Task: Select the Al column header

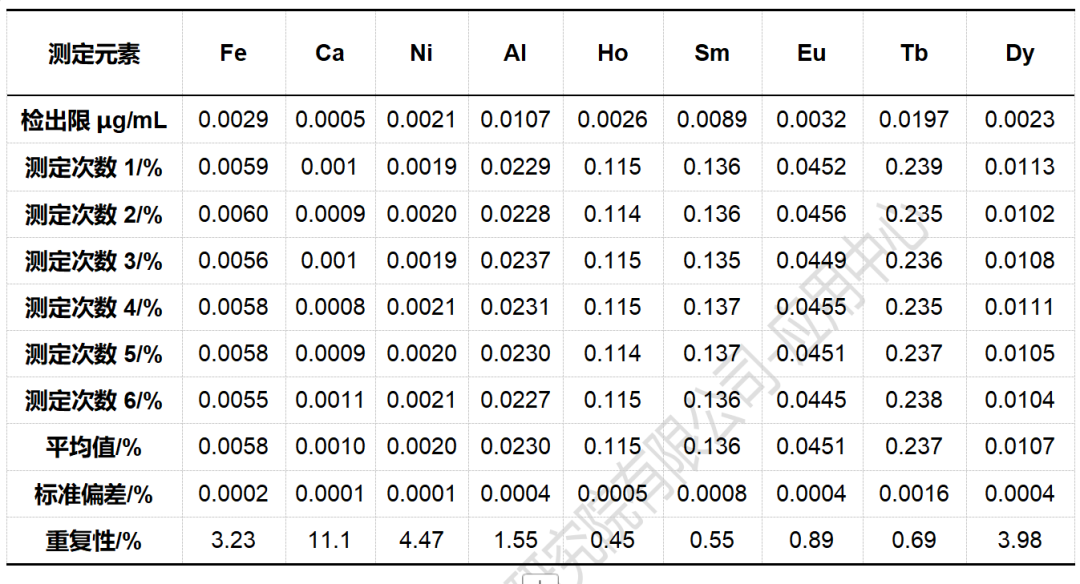Action: [x=515, y=54]
